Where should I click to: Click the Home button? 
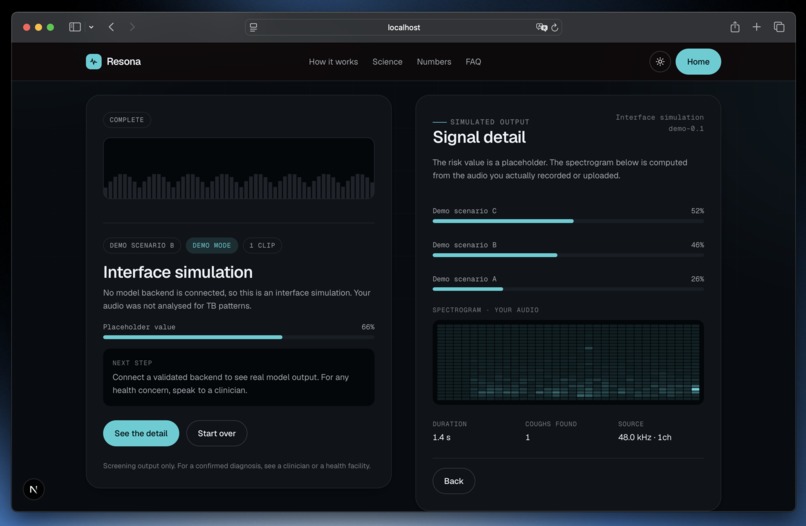698,62
